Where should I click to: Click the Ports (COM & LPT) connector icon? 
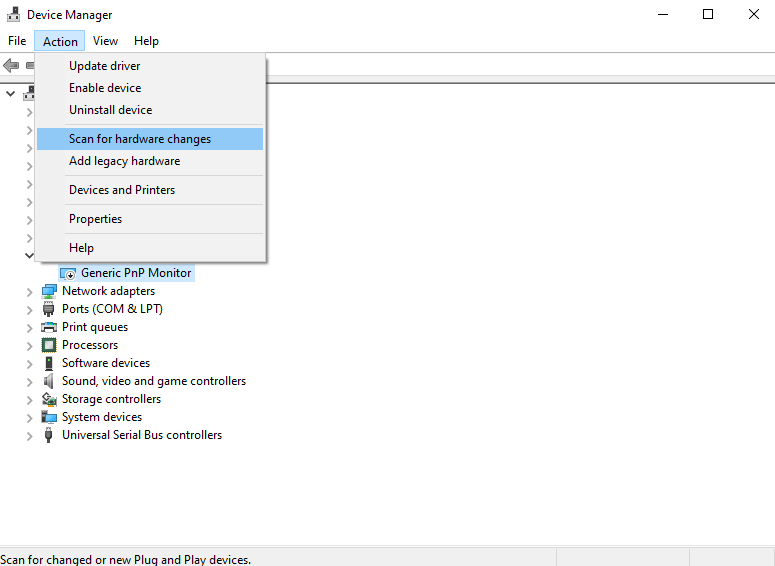pos(48,309)
